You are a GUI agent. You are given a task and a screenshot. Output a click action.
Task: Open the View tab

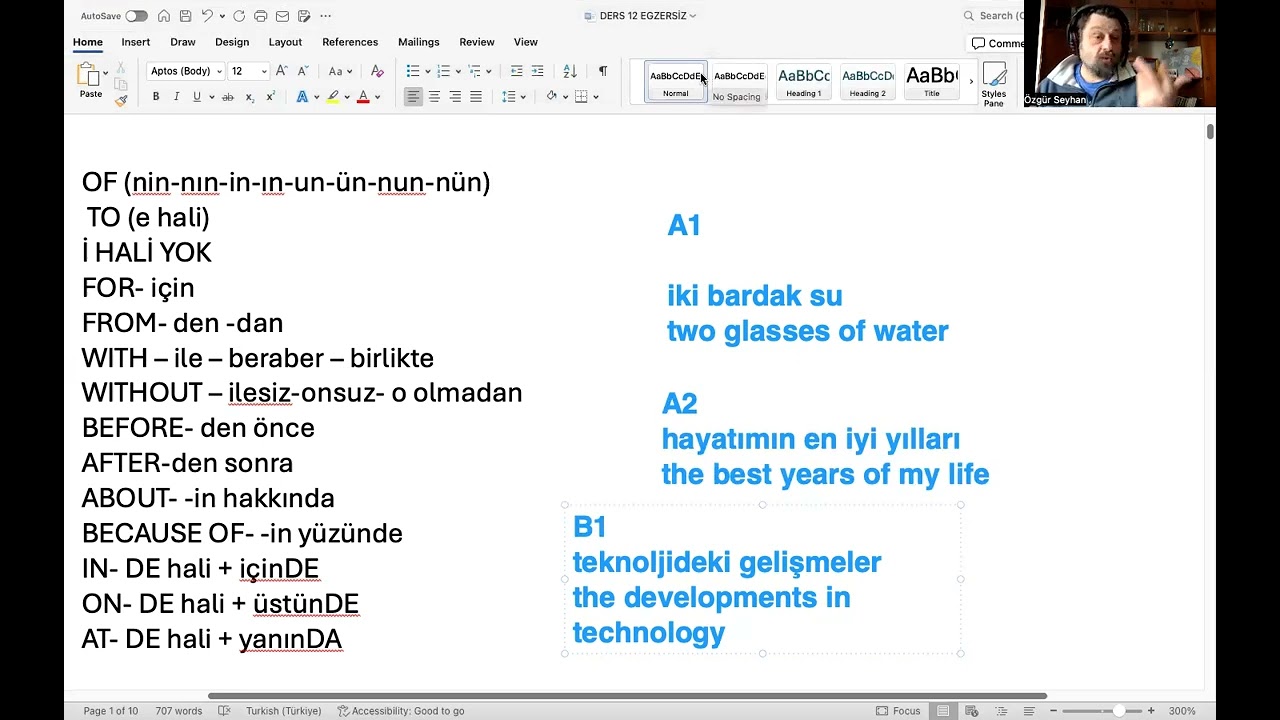526,42
